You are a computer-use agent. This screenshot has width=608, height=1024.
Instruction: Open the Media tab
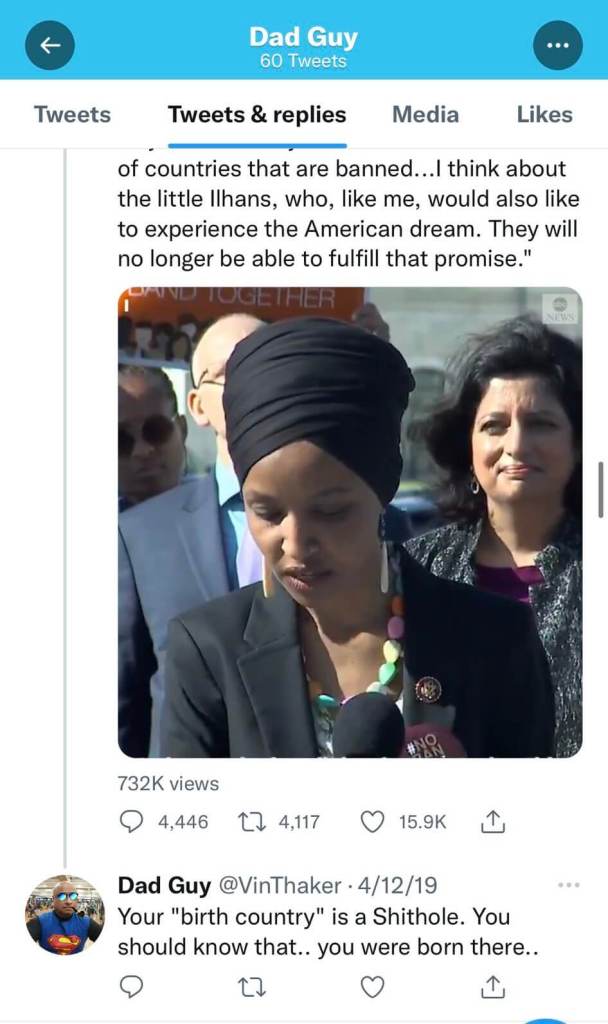click(425, 114)
